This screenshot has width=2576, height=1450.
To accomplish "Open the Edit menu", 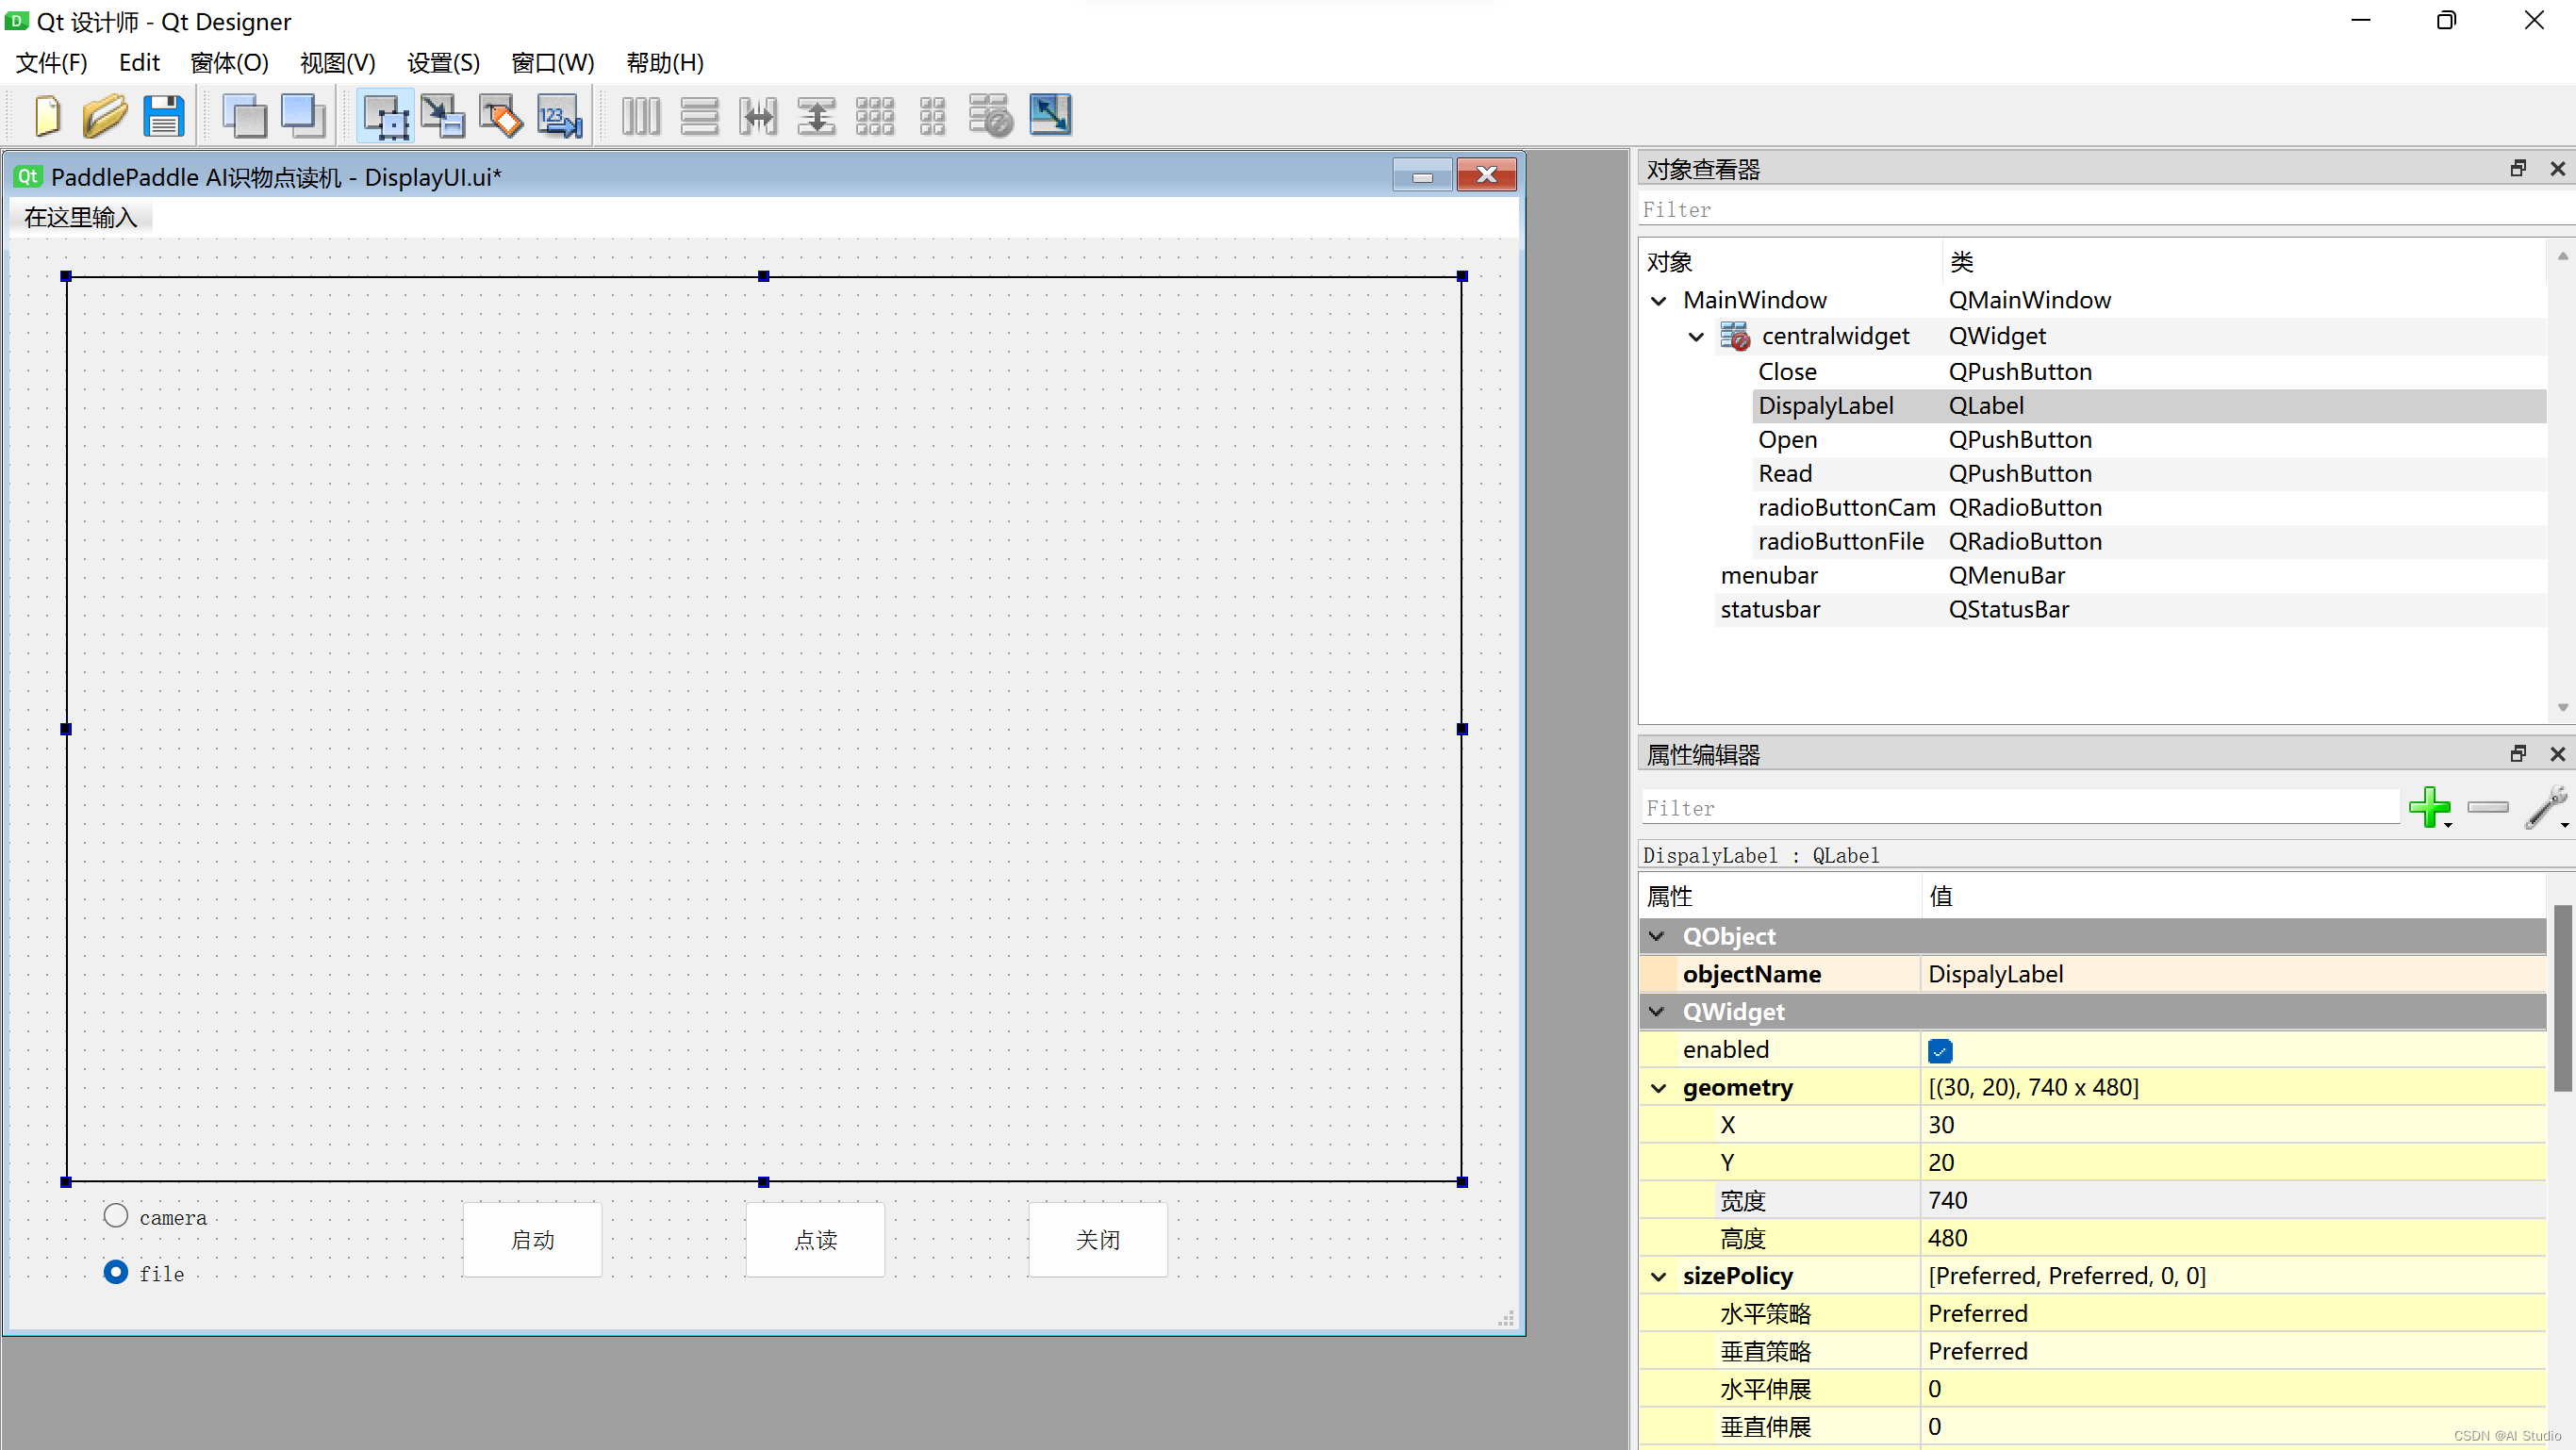I will coord(139,63).
